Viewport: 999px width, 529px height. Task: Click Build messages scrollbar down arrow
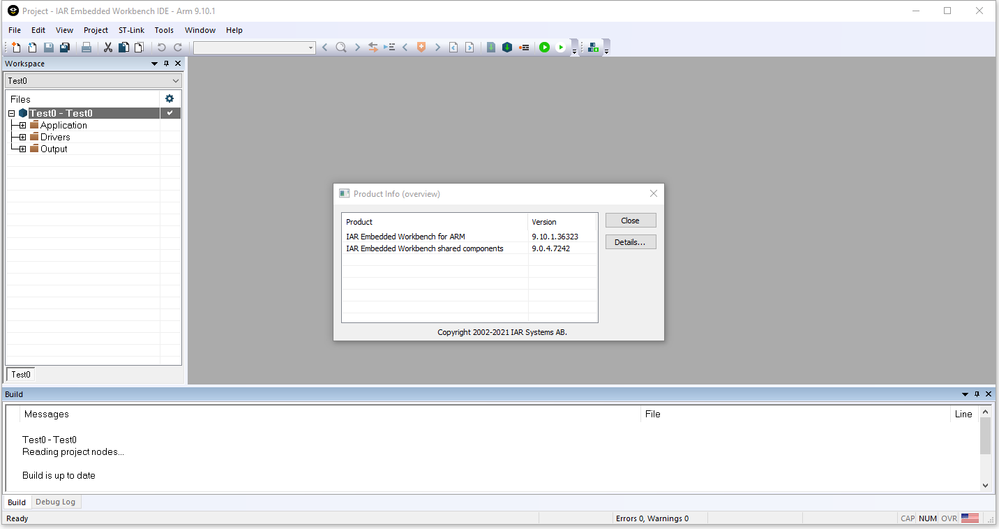986,486
